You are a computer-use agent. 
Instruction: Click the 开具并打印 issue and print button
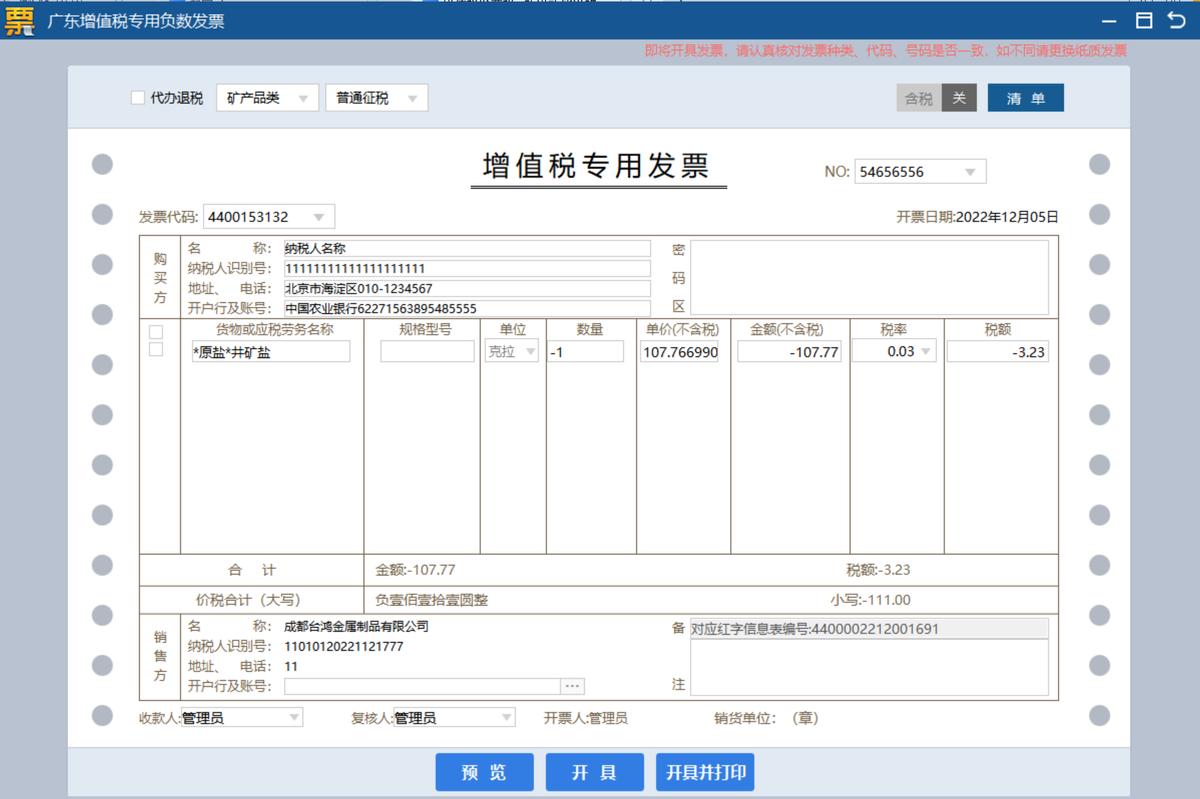(x=704, y=771)
